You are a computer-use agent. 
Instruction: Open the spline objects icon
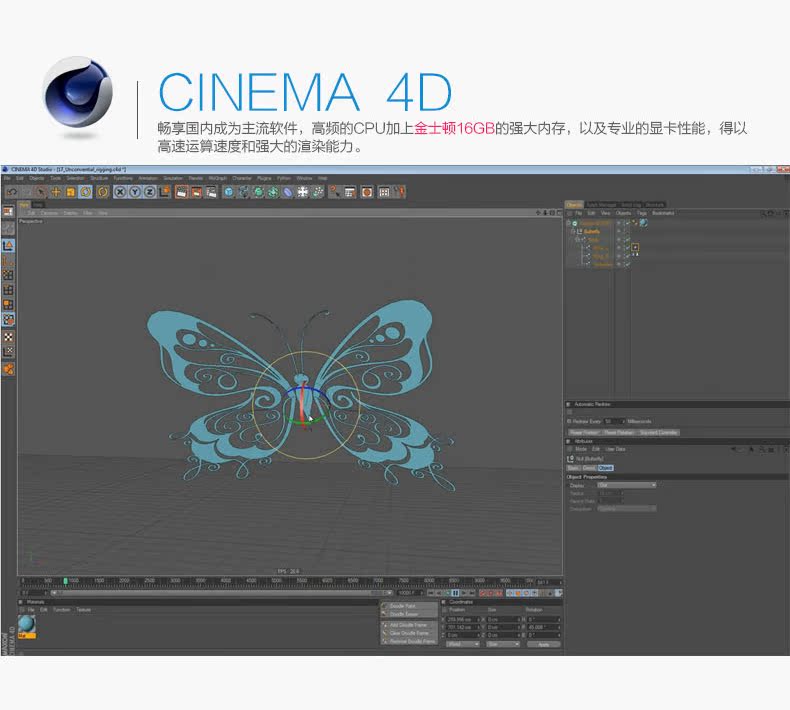pyautogui.click(x=243, y=192)
